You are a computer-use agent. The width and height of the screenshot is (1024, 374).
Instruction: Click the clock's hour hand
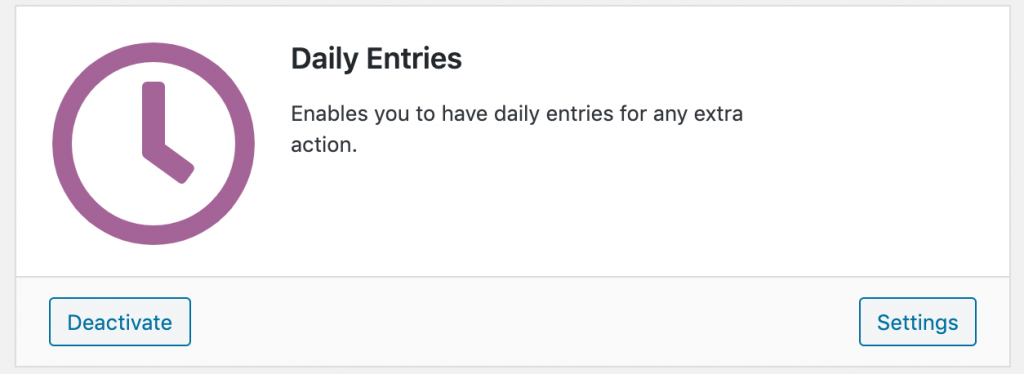click(x=171, y=162)
